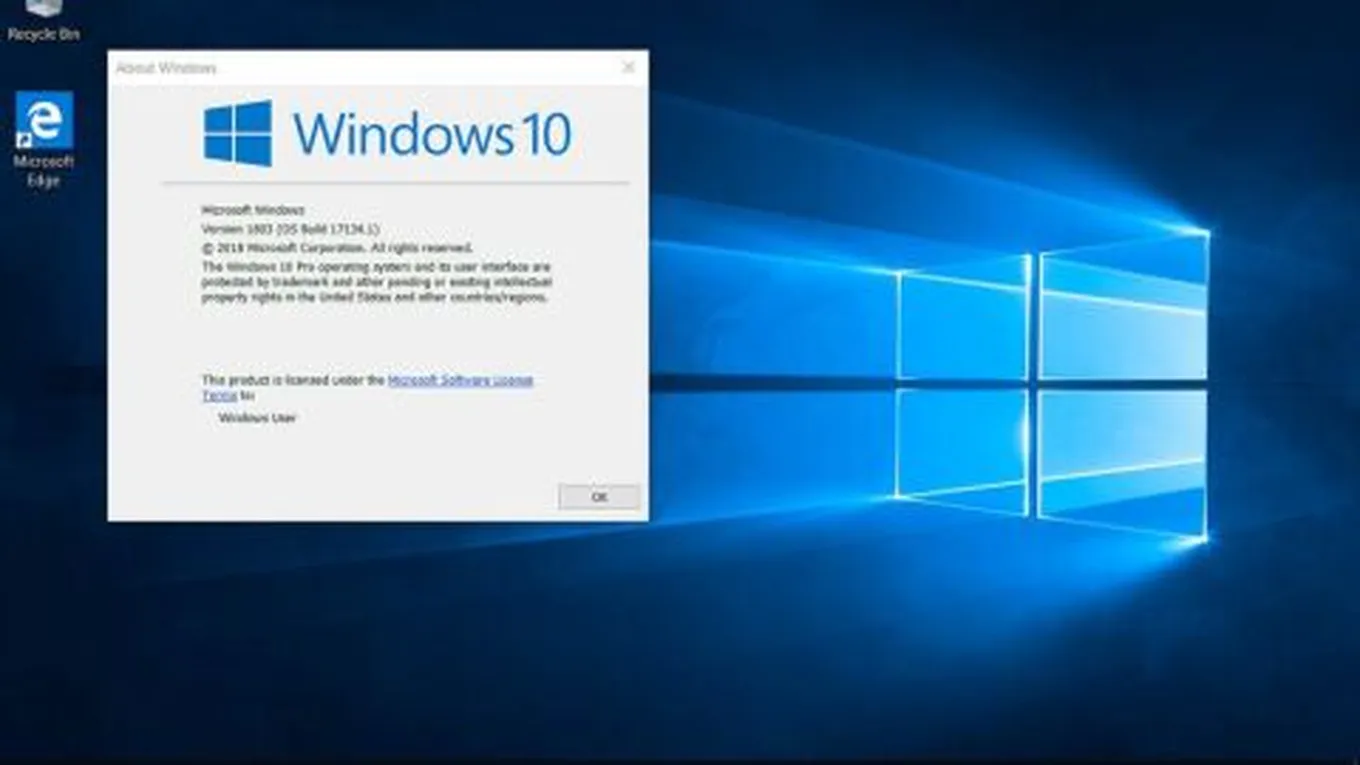
Task: Click the large "Windows 10" wordmark
Action: 432,134
